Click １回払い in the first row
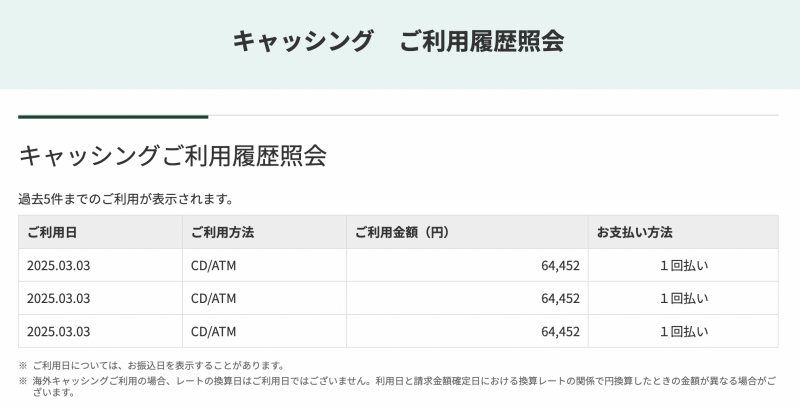Viewport: 800px width, 409px height. [684, 265]
